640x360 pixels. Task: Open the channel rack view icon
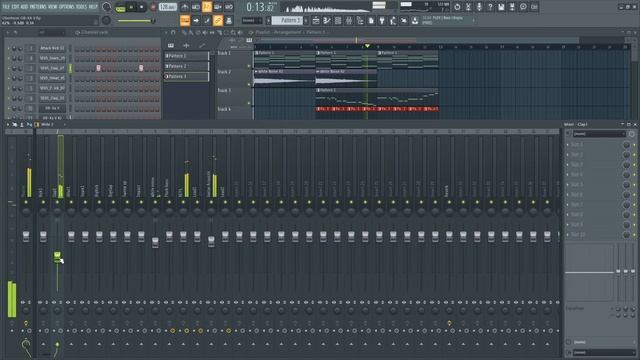pyautogui.click(x=338, y=20)
